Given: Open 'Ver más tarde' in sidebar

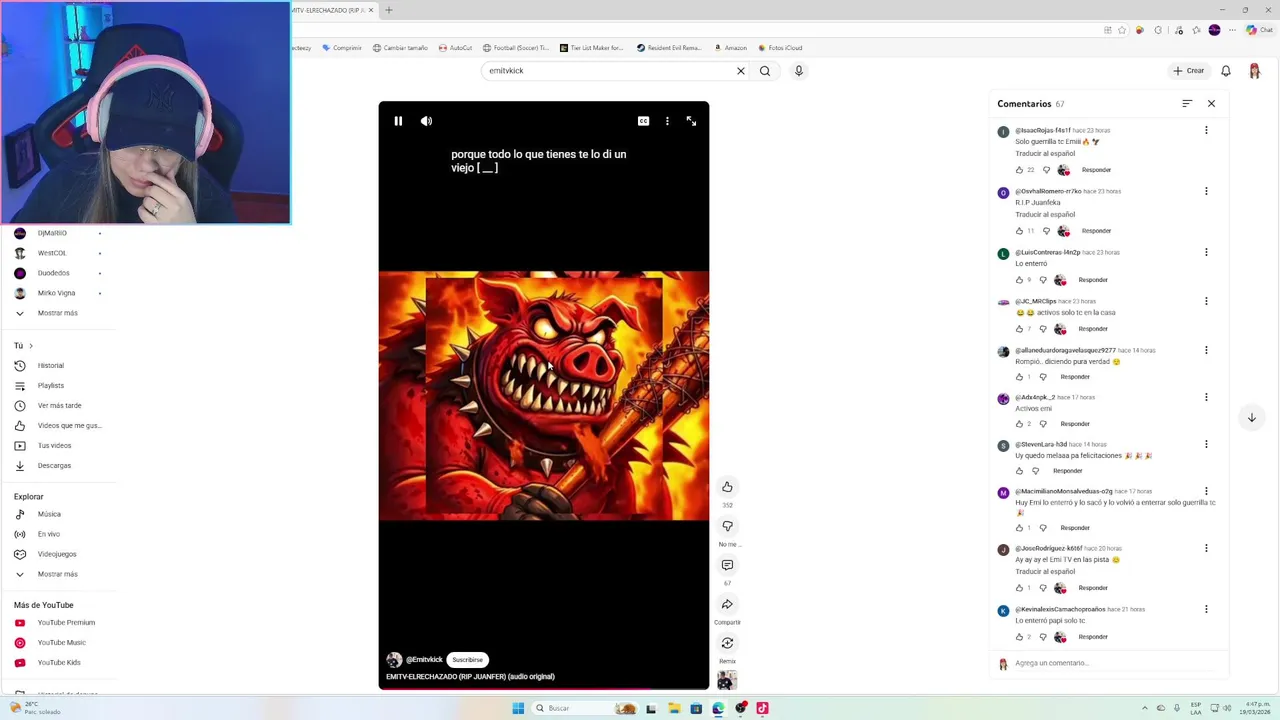Looking at the screenshot, I should [60, 406].
